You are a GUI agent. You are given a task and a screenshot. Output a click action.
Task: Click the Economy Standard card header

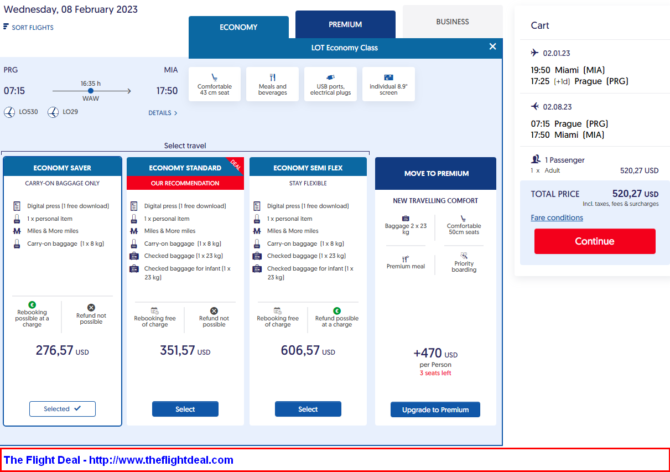point(185,167)
